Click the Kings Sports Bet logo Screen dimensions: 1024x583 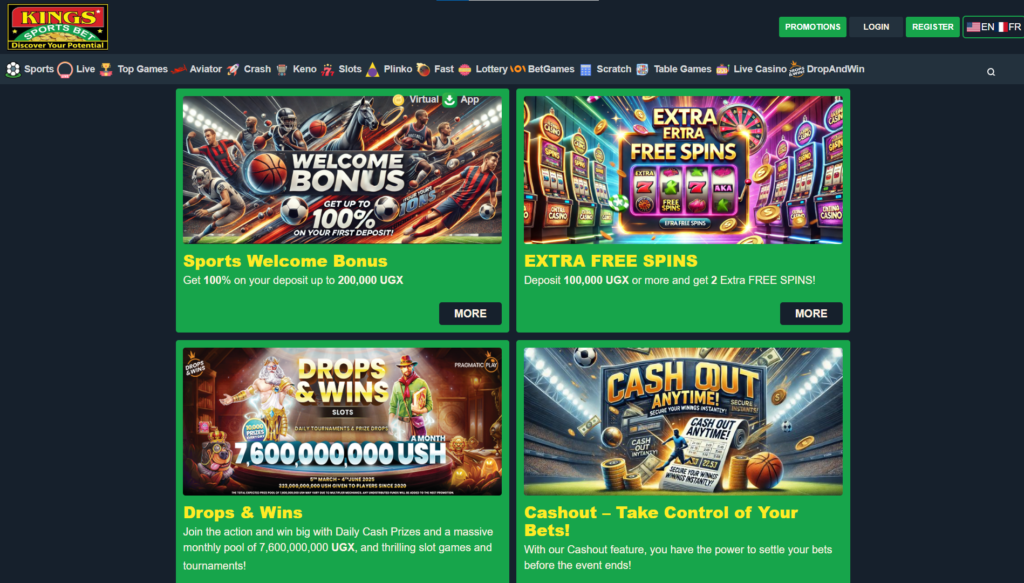pos(57,27)
